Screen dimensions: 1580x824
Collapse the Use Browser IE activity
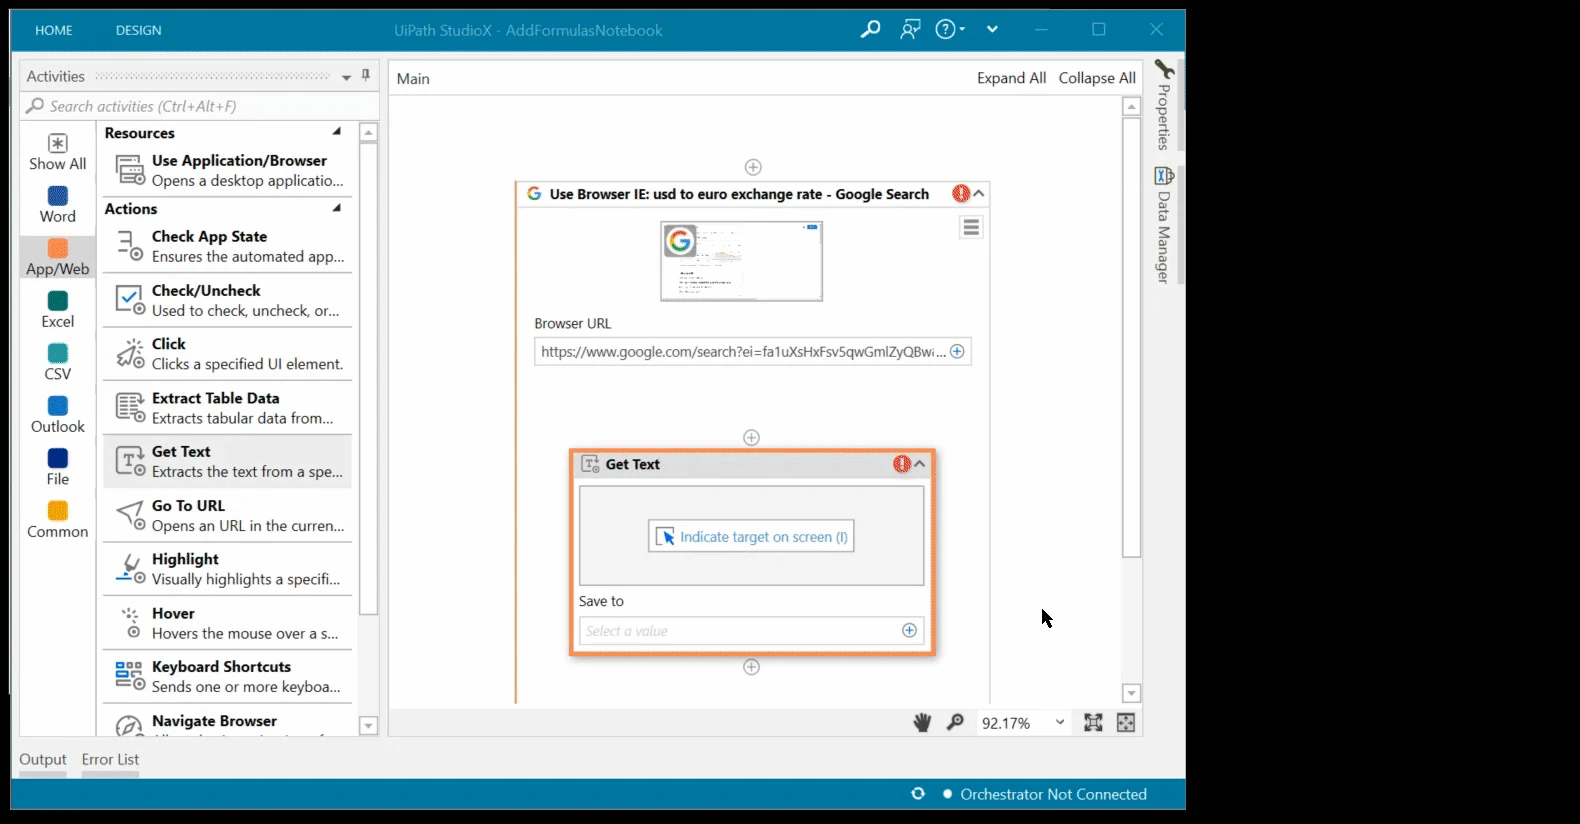[x=980, y=194]
